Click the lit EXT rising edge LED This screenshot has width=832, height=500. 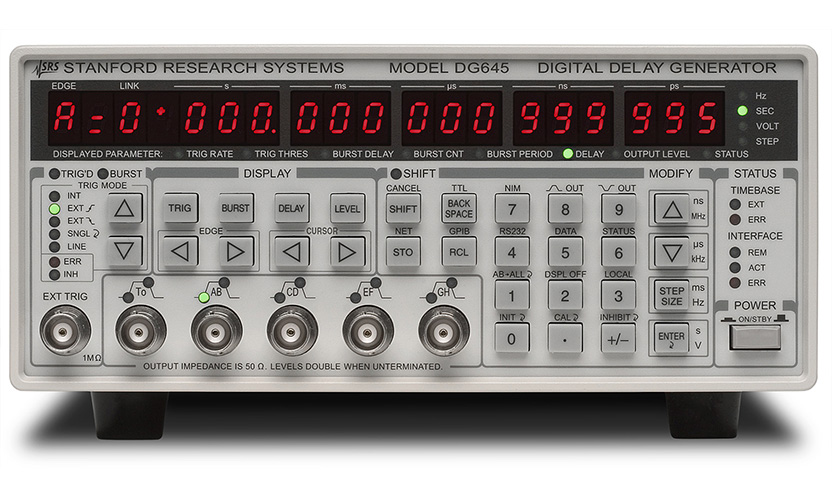[x=55, y=209]
